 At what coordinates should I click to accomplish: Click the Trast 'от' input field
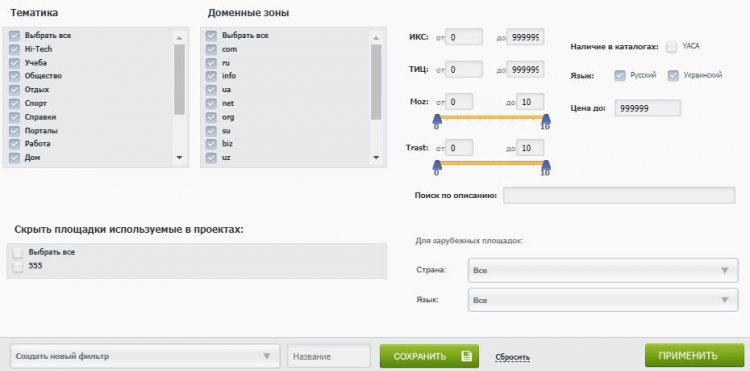pyautogui.click(x=459, y=148)
